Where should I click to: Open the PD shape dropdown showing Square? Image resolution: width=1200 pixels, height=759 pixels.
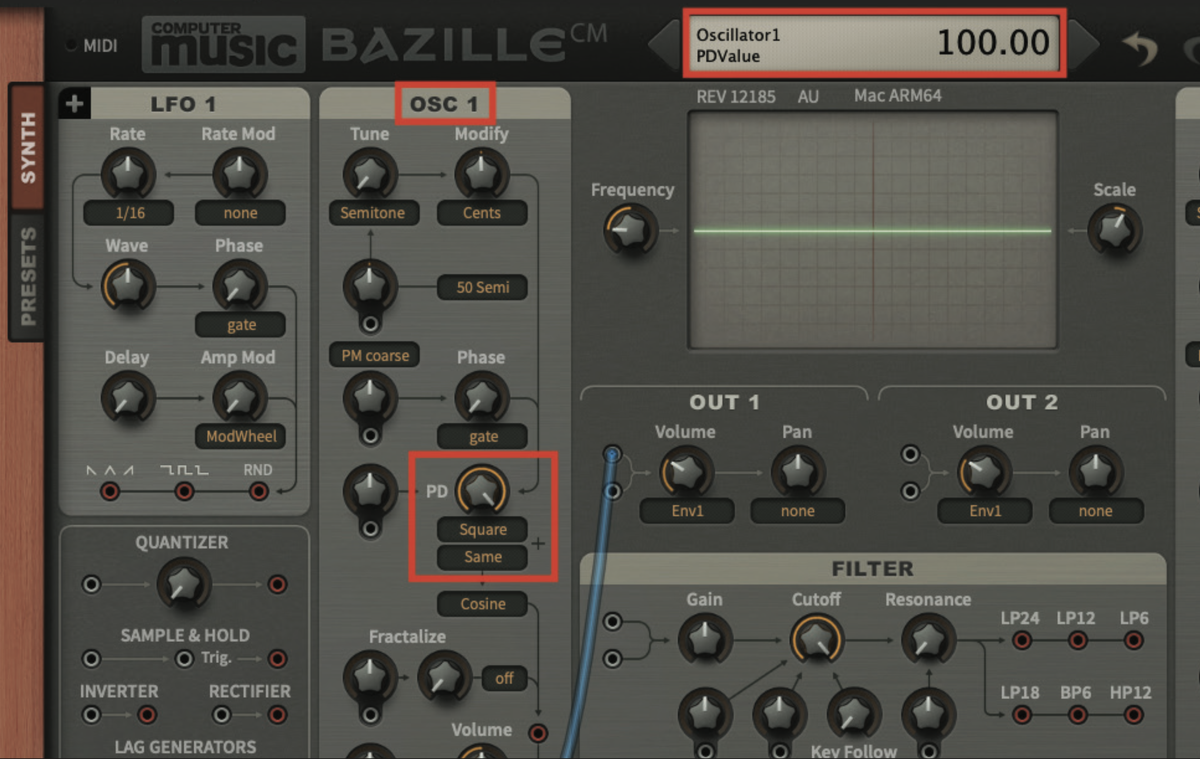pyautogui.click(x=483, y=529)
